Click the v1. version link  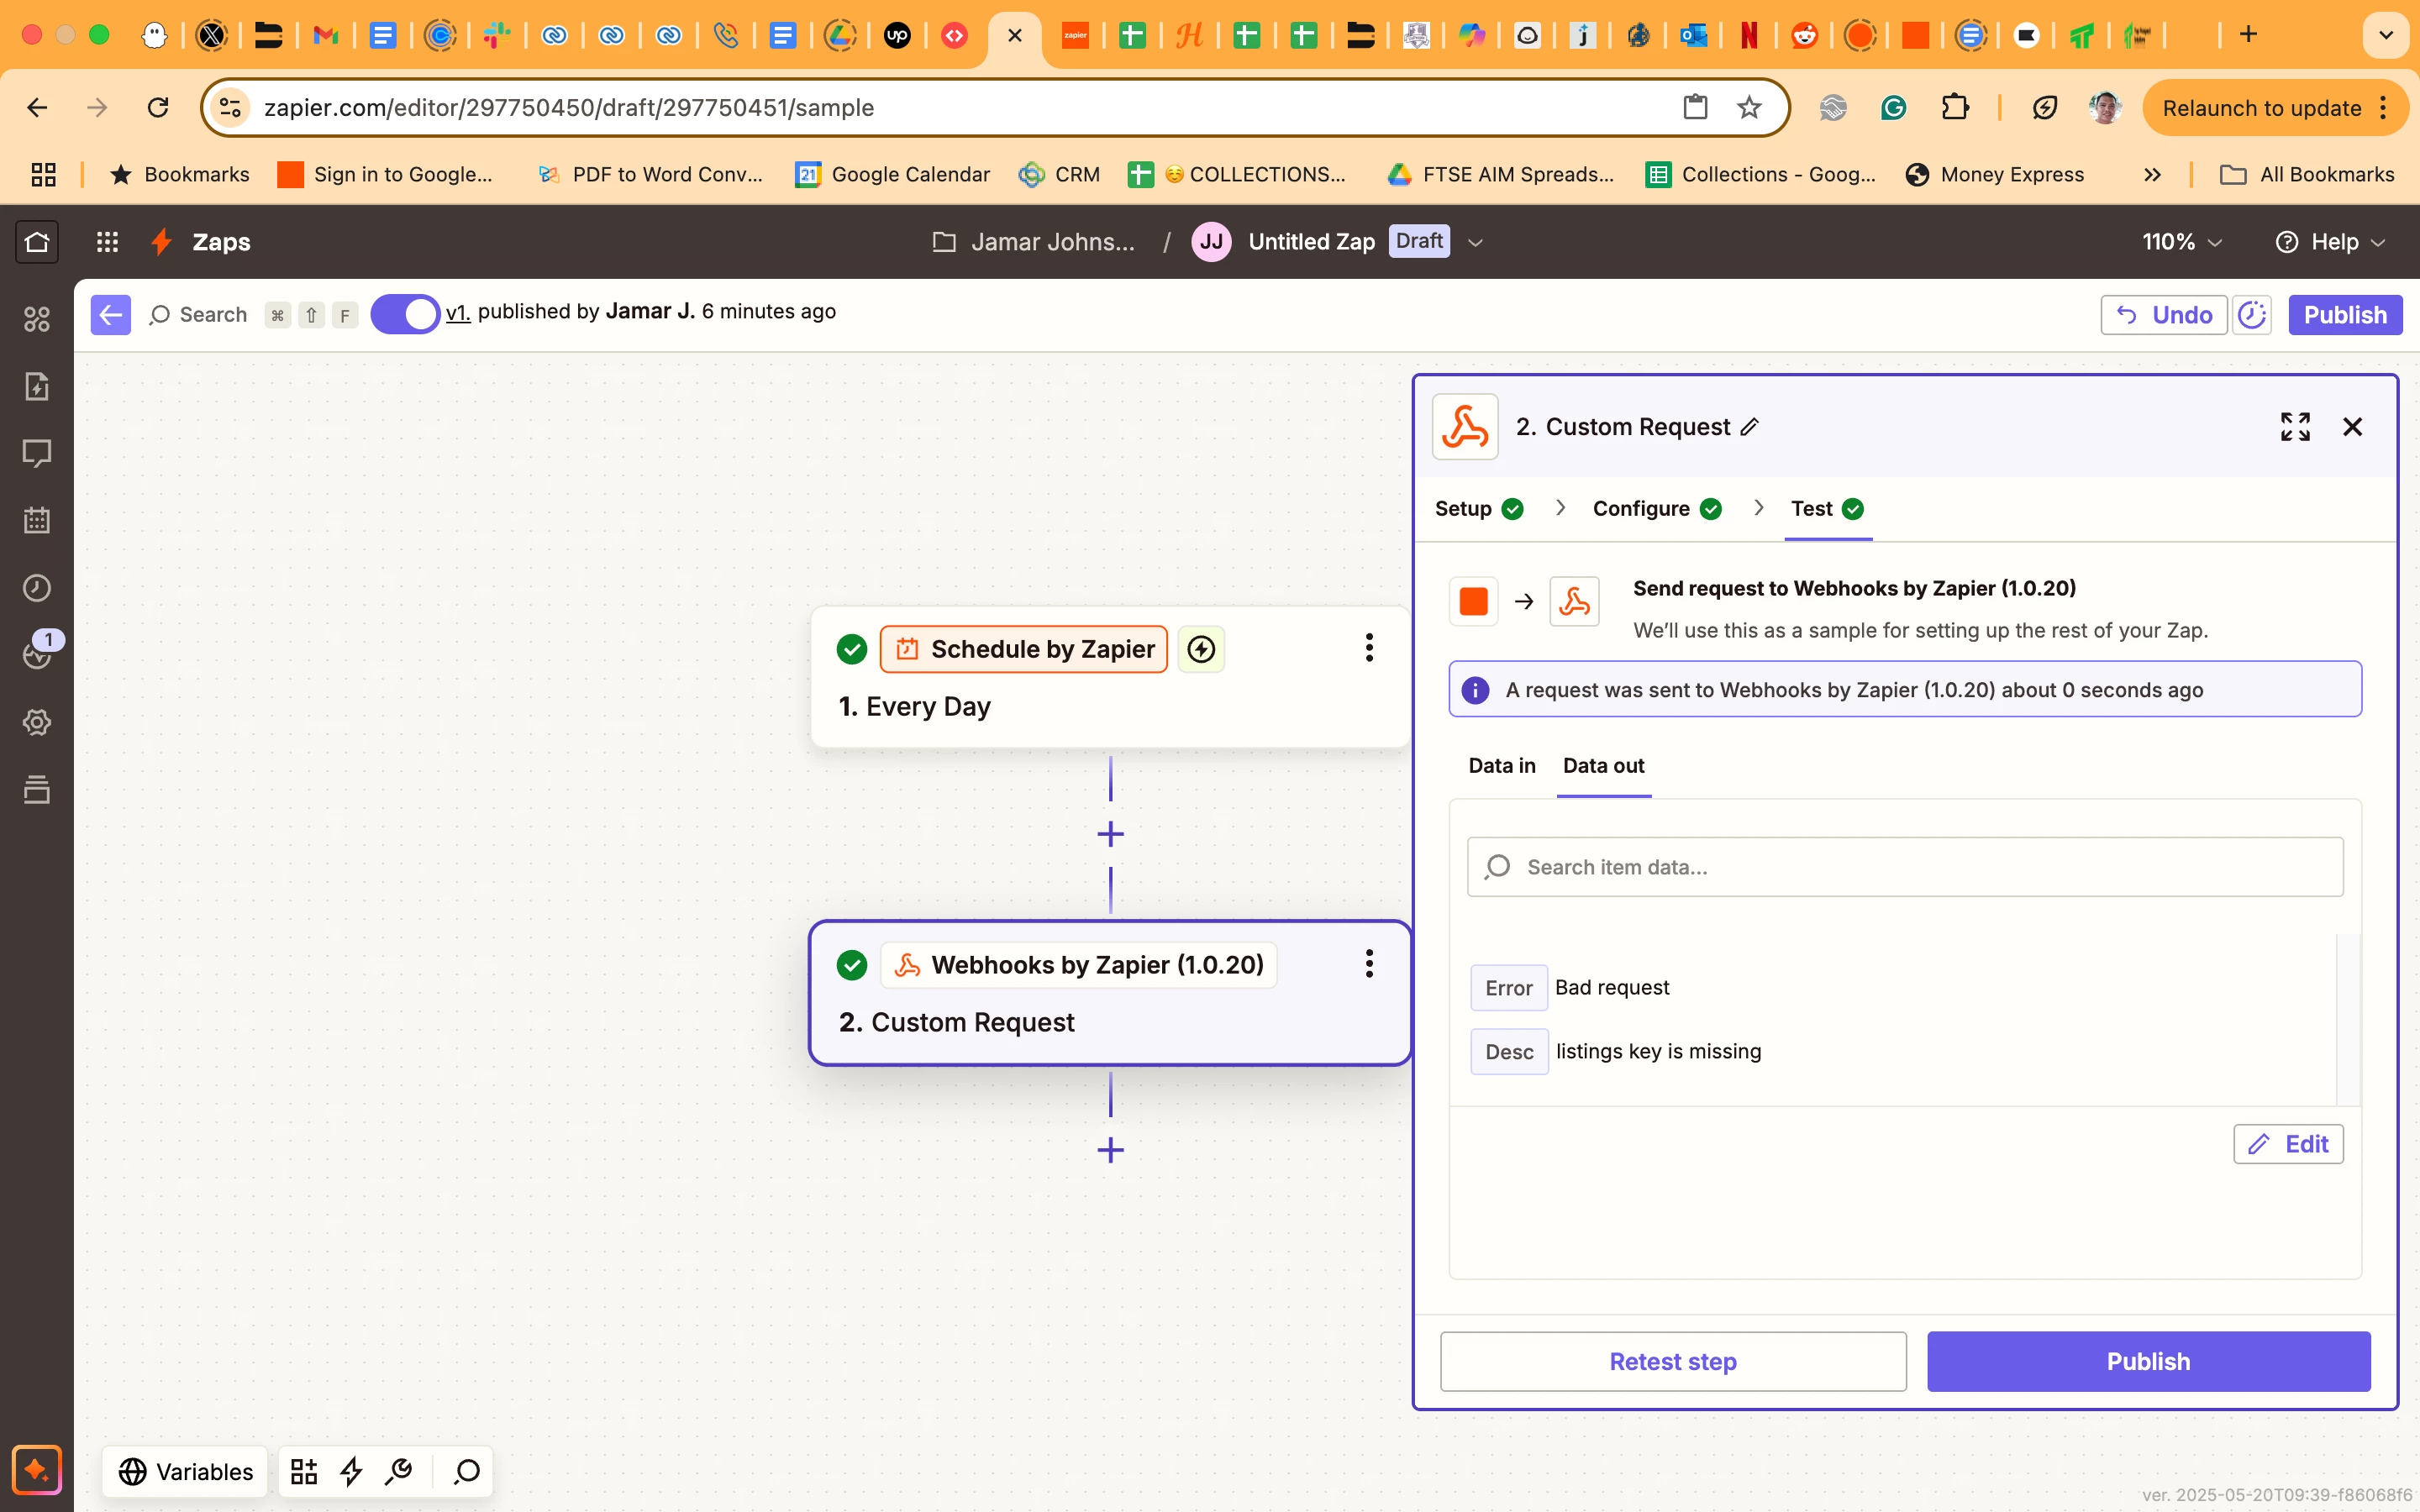tap(457, 312)
